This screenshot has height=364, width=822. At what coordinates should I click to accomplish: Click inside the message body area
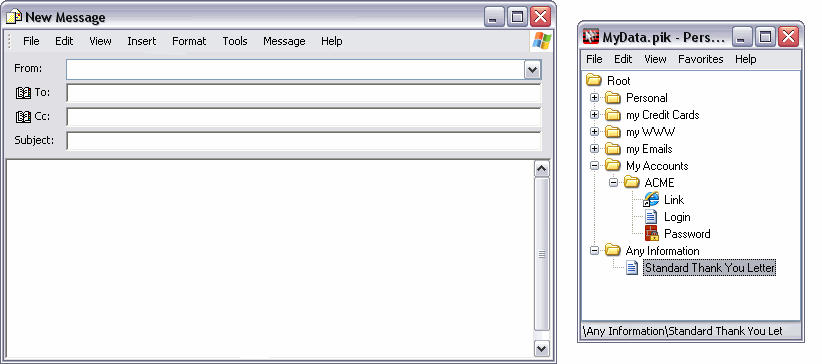tap(269, 259)
